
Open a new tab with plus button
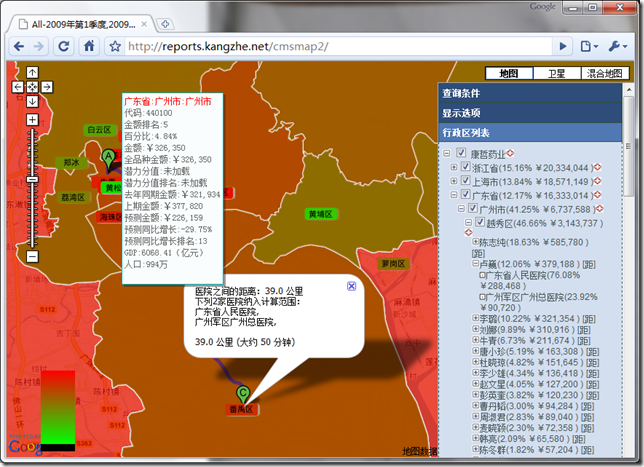pos(165,24)
